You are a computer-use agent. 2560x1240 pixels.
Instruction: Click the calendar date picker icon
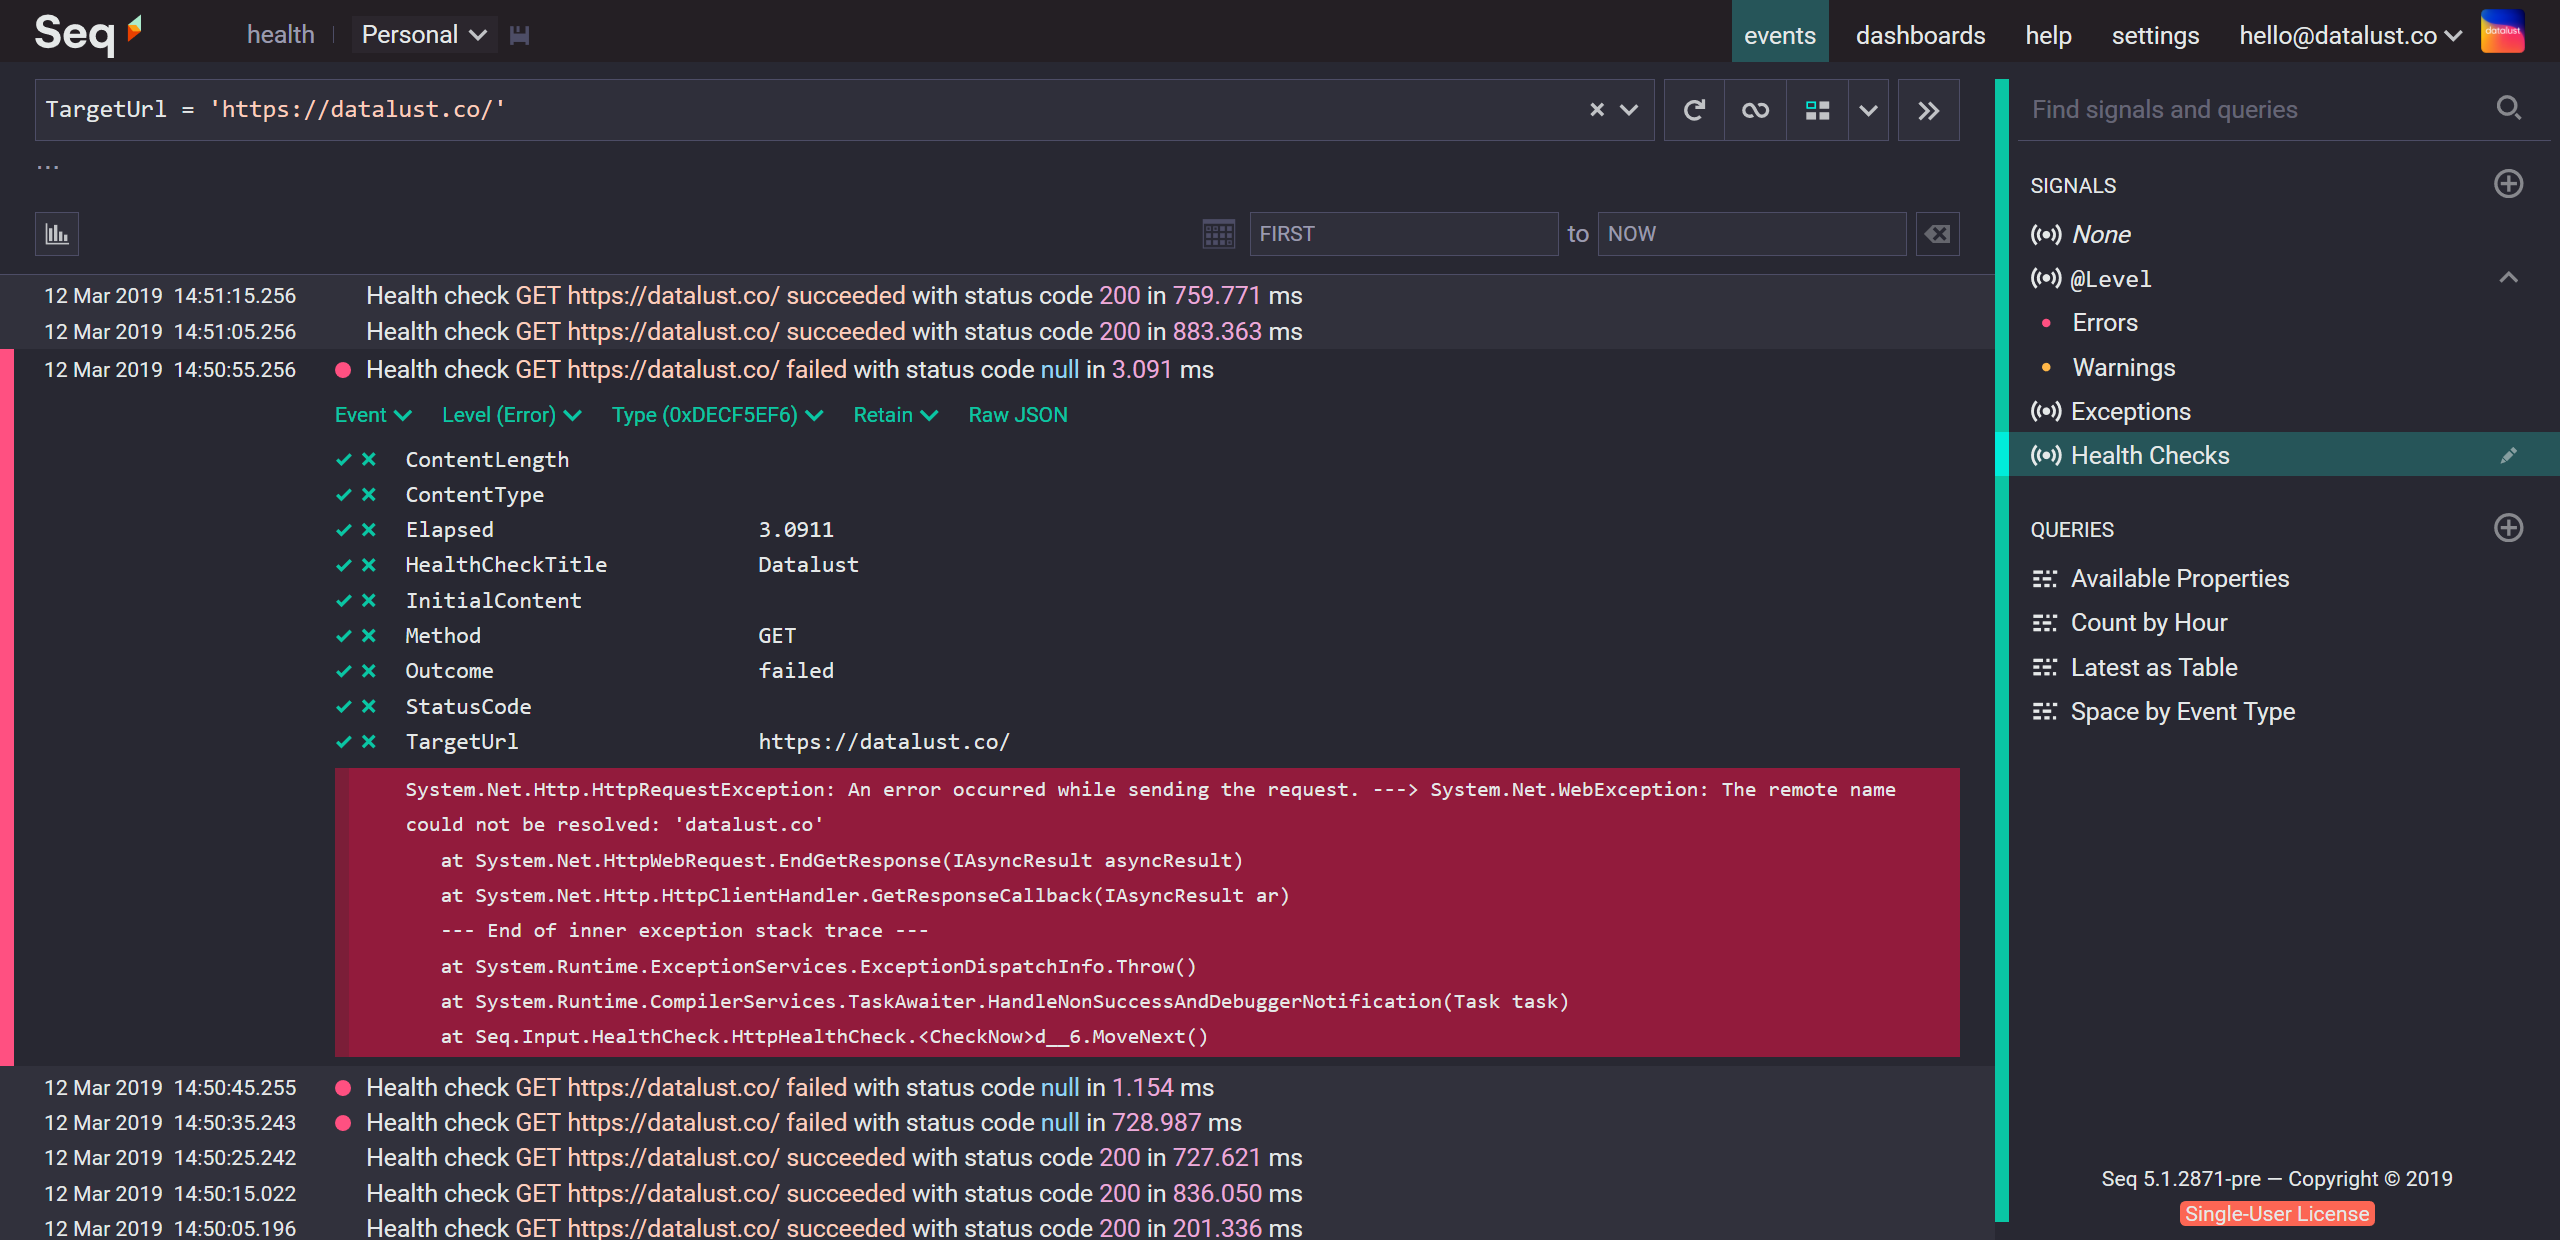tap(1218, 234)
